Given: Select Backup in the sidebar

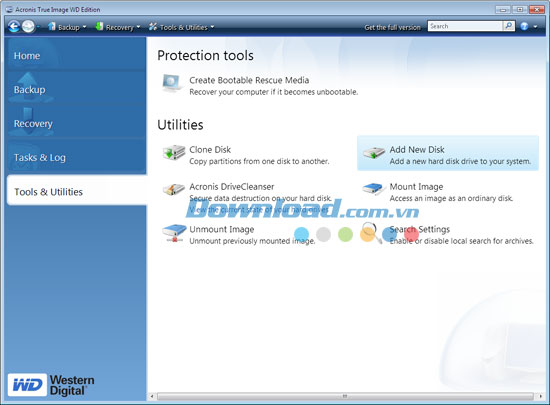Looking at the screenshot, I should tap(76, 89).
